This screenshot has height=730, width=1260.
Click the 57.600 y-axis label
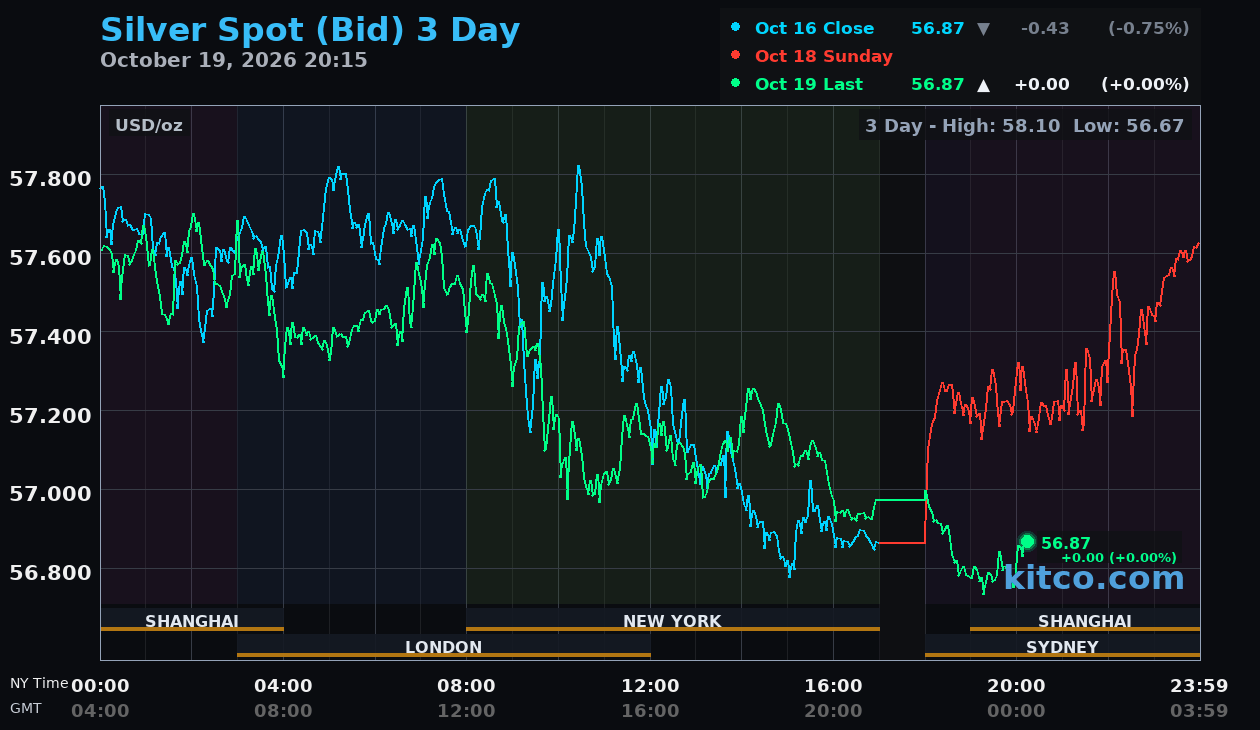(x=50, y=257)
